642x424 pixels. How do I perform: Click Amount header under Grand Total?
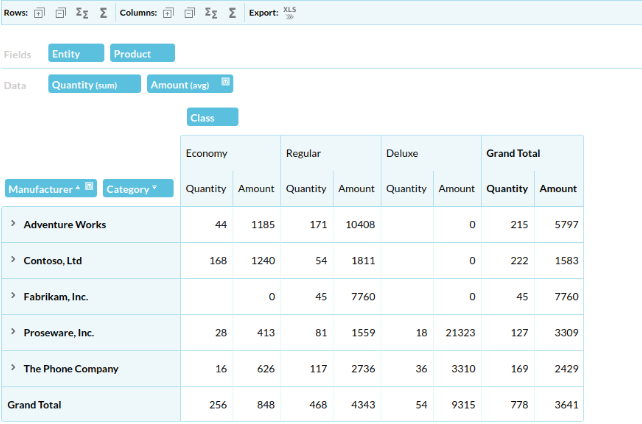pos(558,189)
